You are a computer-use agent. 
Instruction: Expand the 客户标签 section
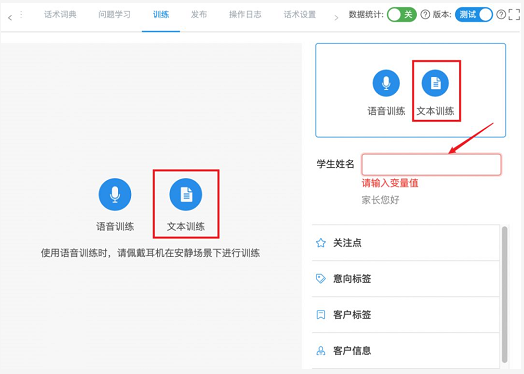(x=406, y=315)
